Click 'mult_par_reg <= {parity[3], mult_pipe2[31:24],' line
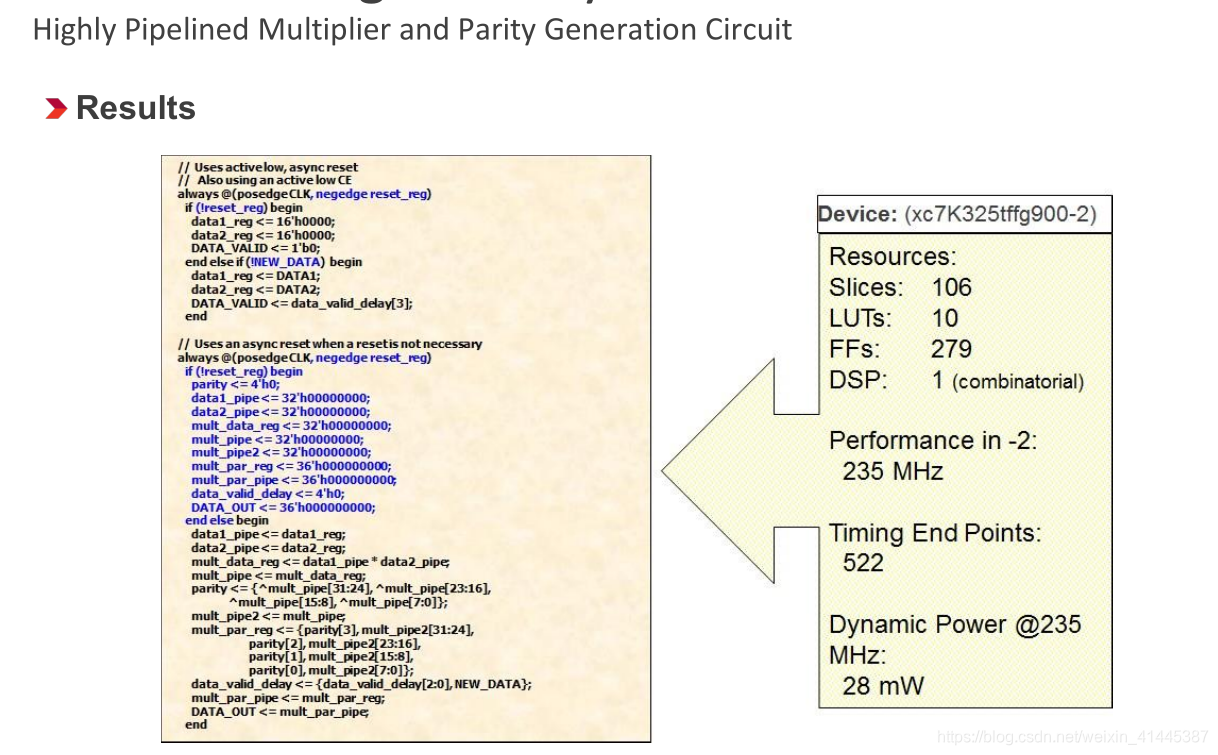1218x755 pixels. click(x=332, y=630)
